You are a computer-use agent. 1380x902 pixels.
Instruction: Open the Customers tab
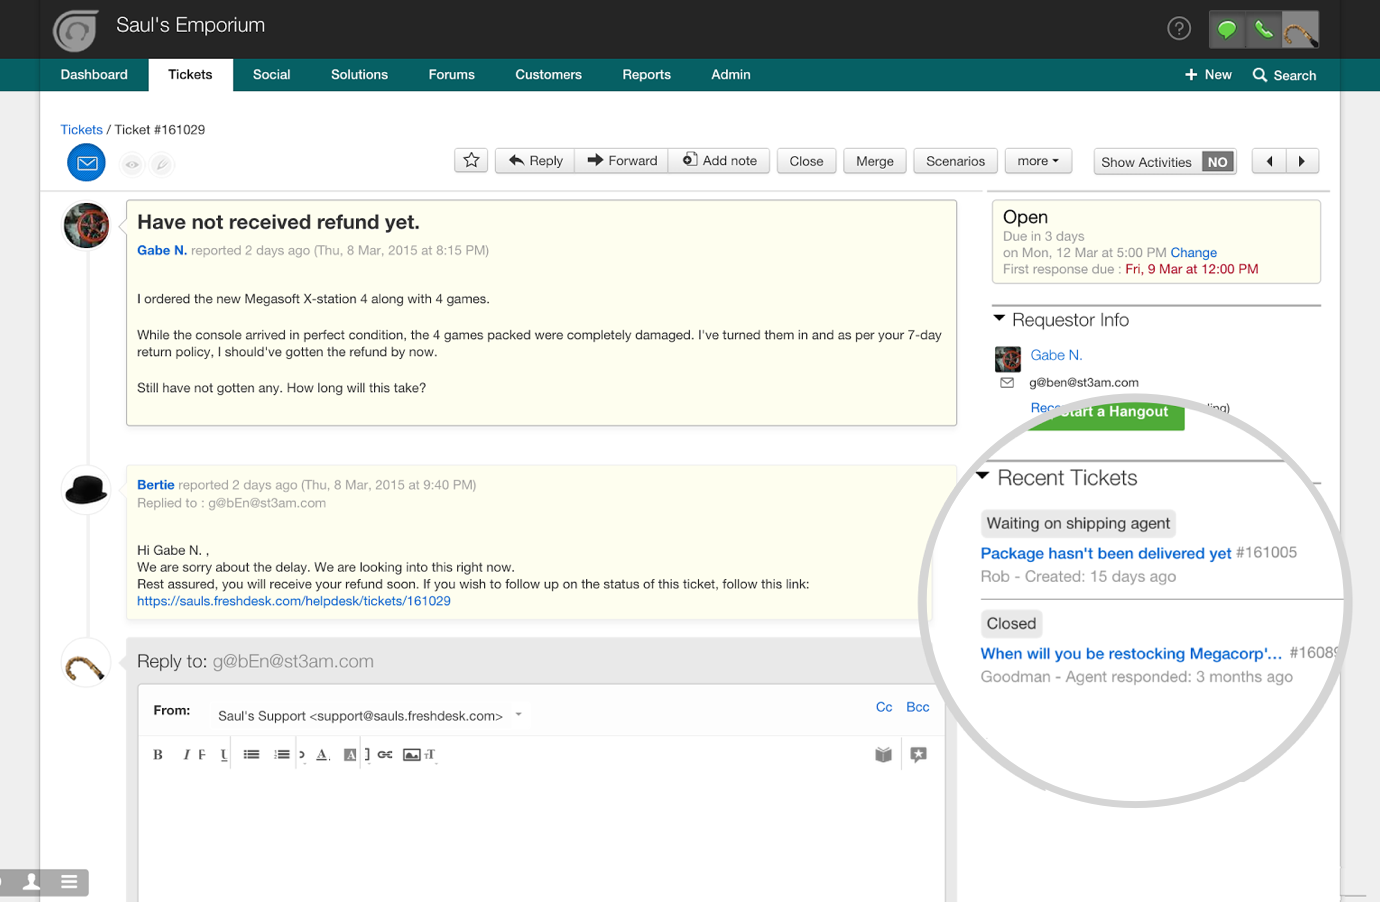548,75
